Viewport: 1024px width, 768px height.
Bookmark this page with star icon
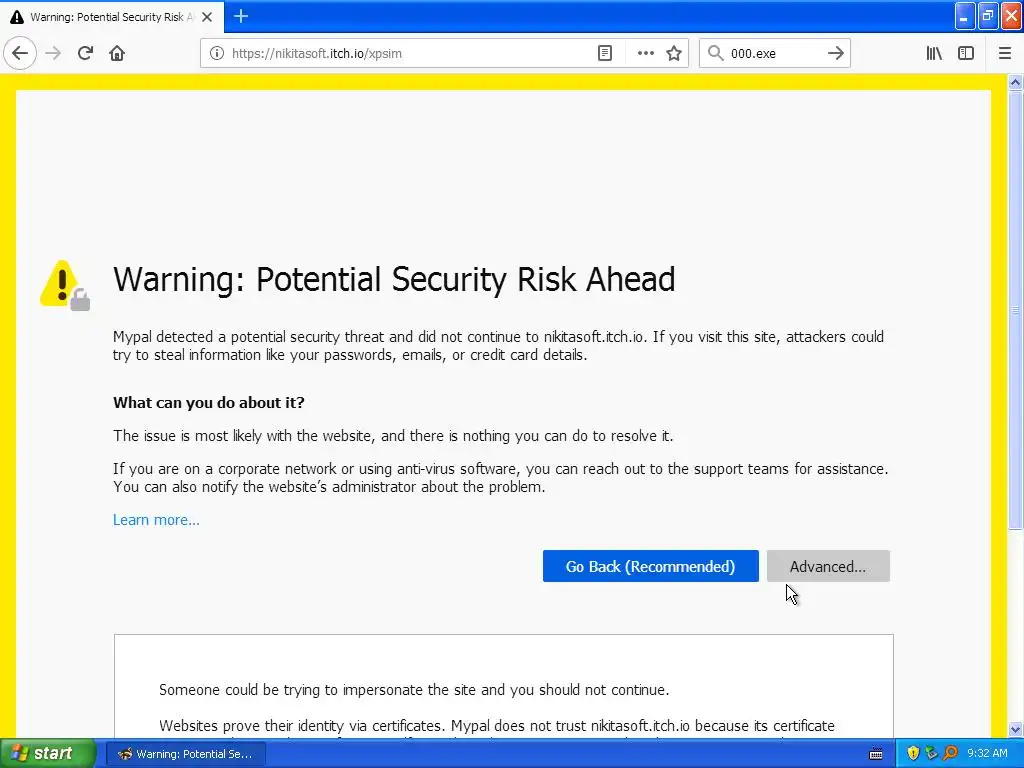coord(674,54)
